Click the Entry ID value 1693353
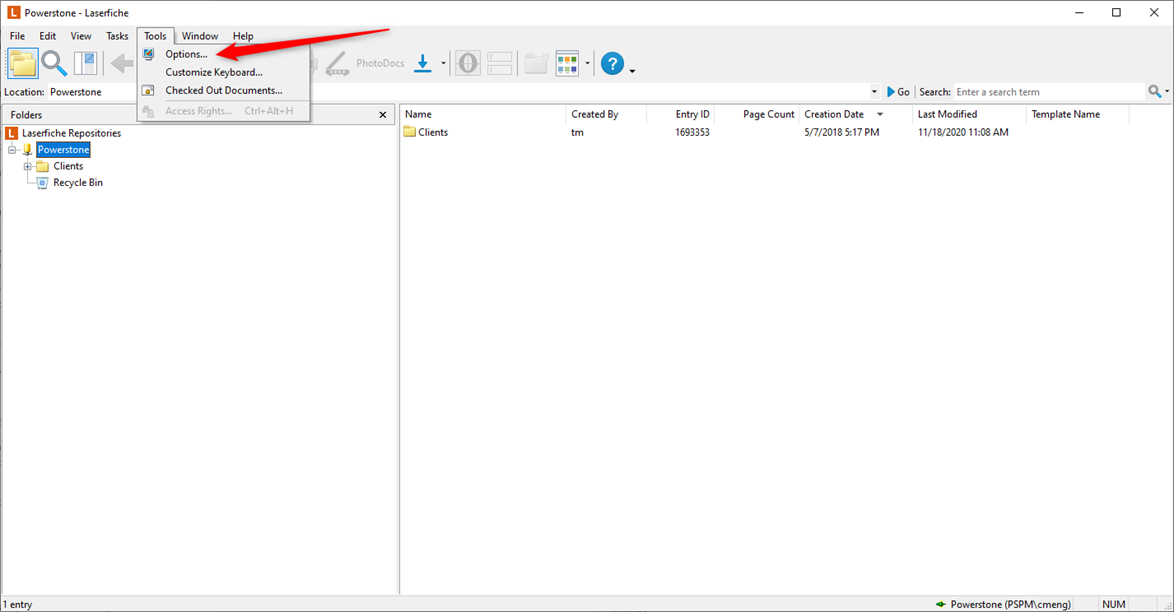 tap(692, 132)
